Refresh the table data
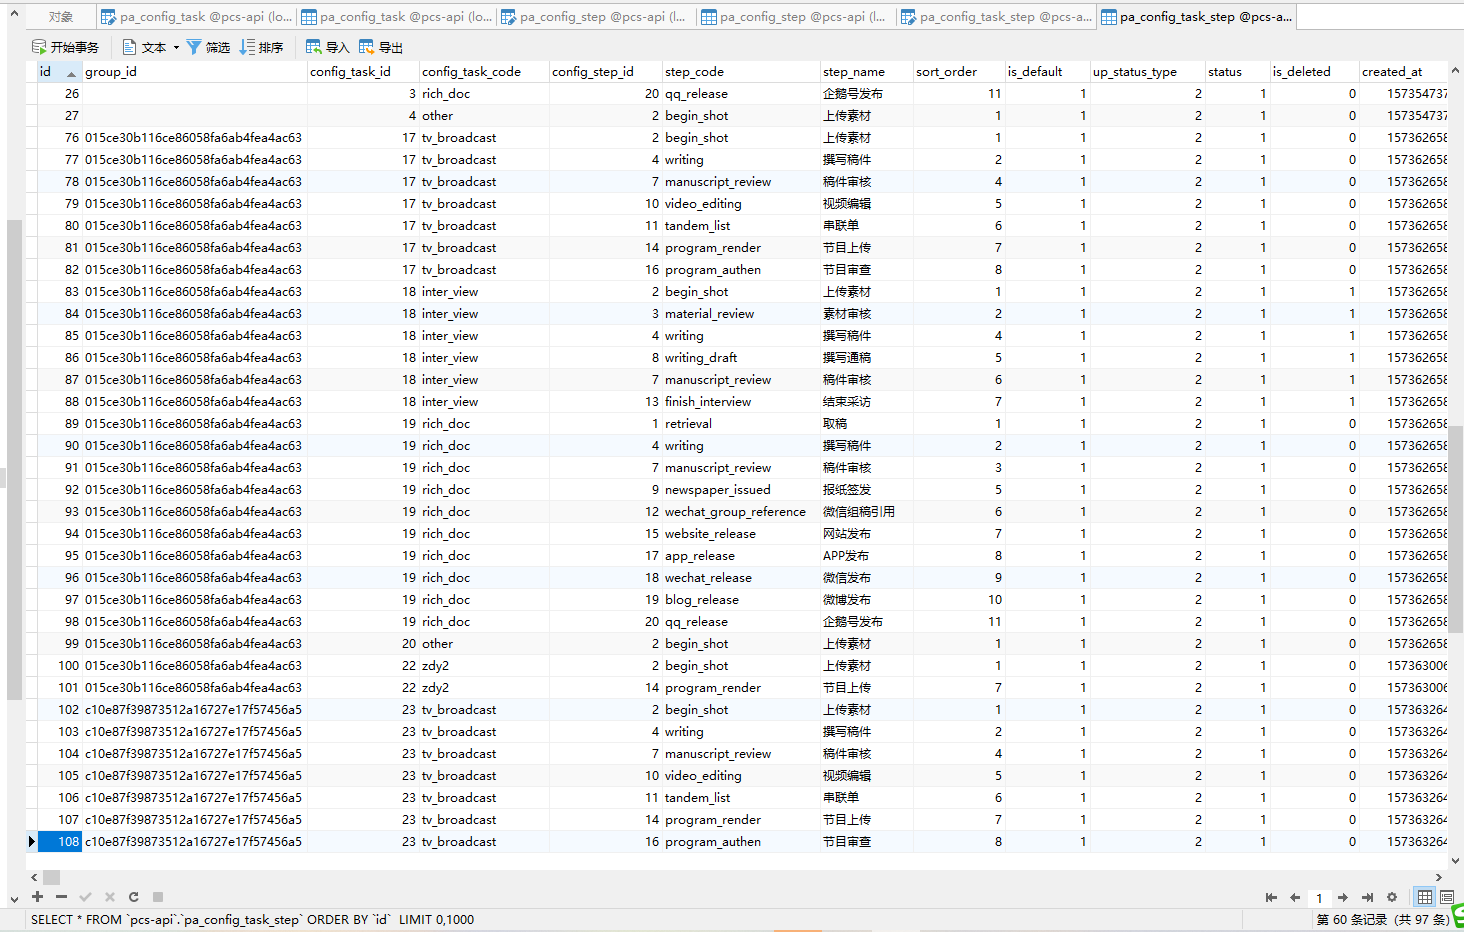Image resolution: width=1464 pixels, height=932 pixels. (133, 897)
